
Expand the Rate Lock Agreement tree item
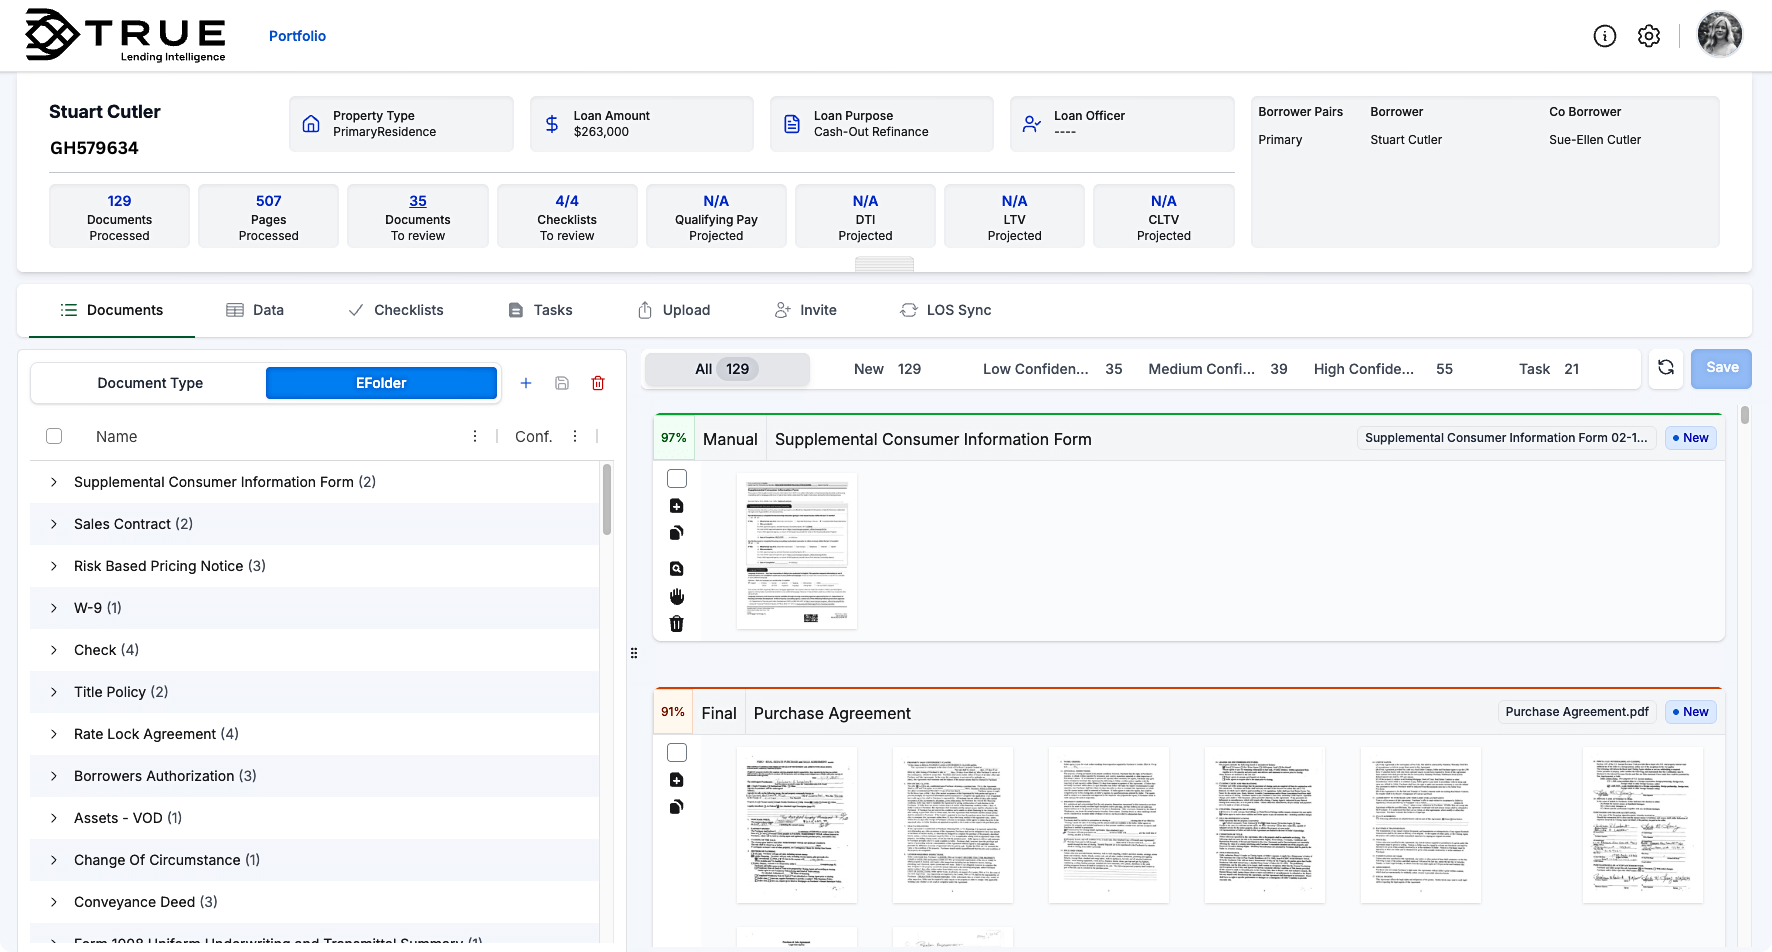[x=53, y=734]
